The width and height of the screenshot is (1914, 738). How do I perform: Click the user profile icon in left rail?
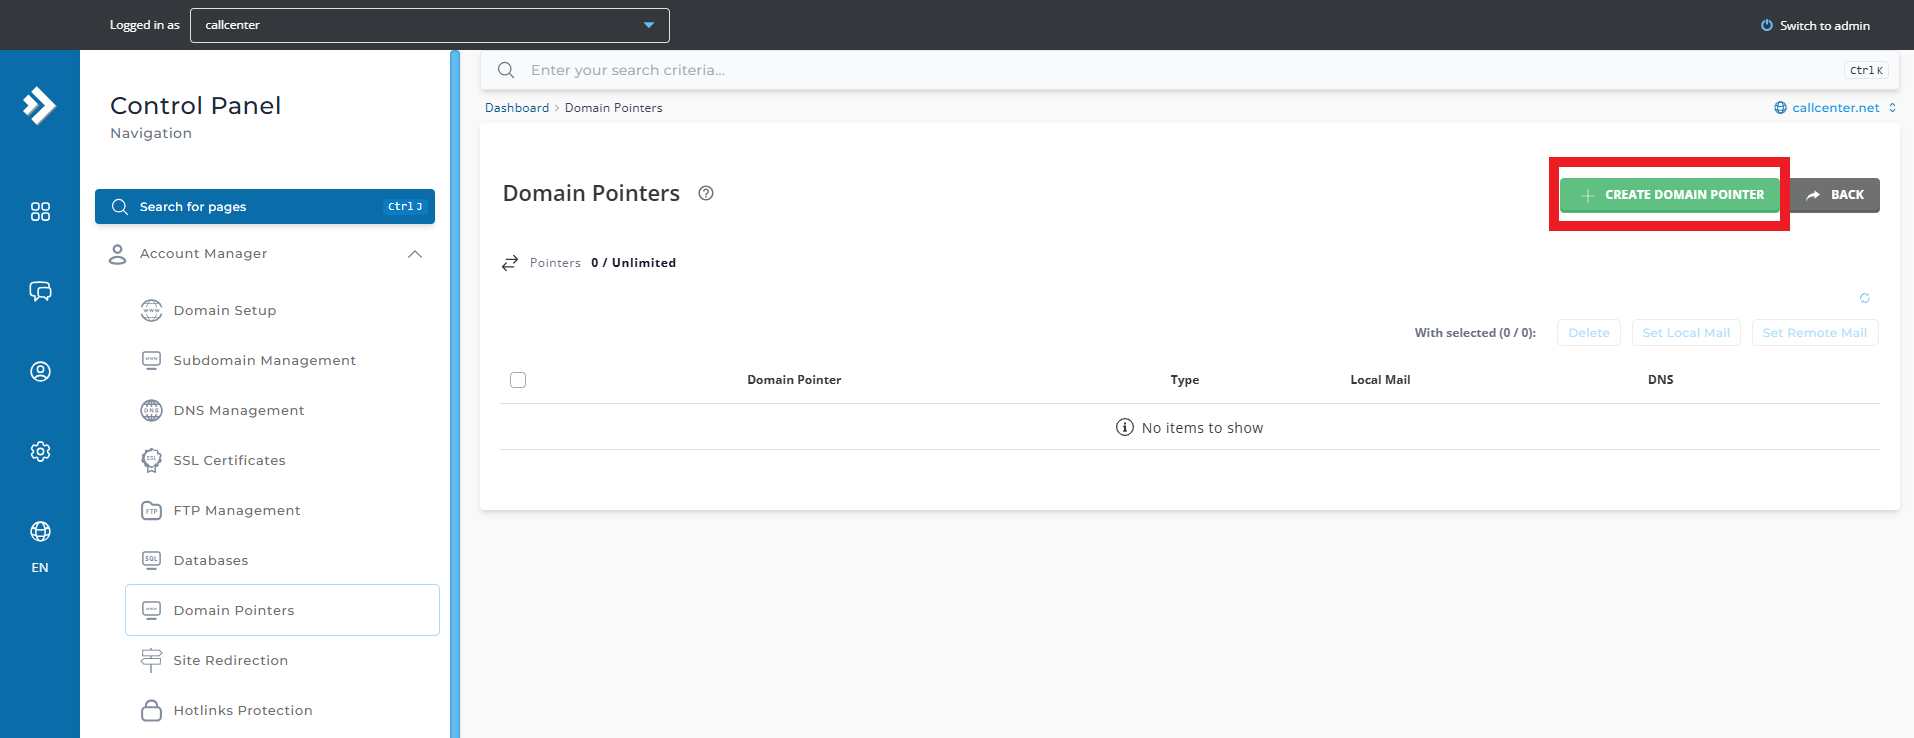(x=40, y=372)
